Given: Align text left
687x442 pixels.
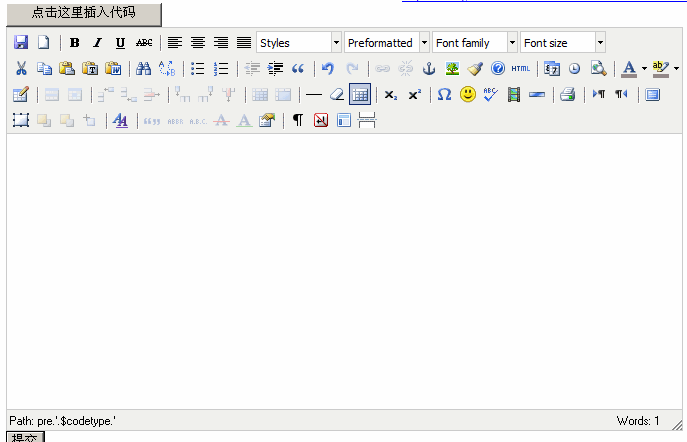Looking at the screenshot, I should 175,42.
